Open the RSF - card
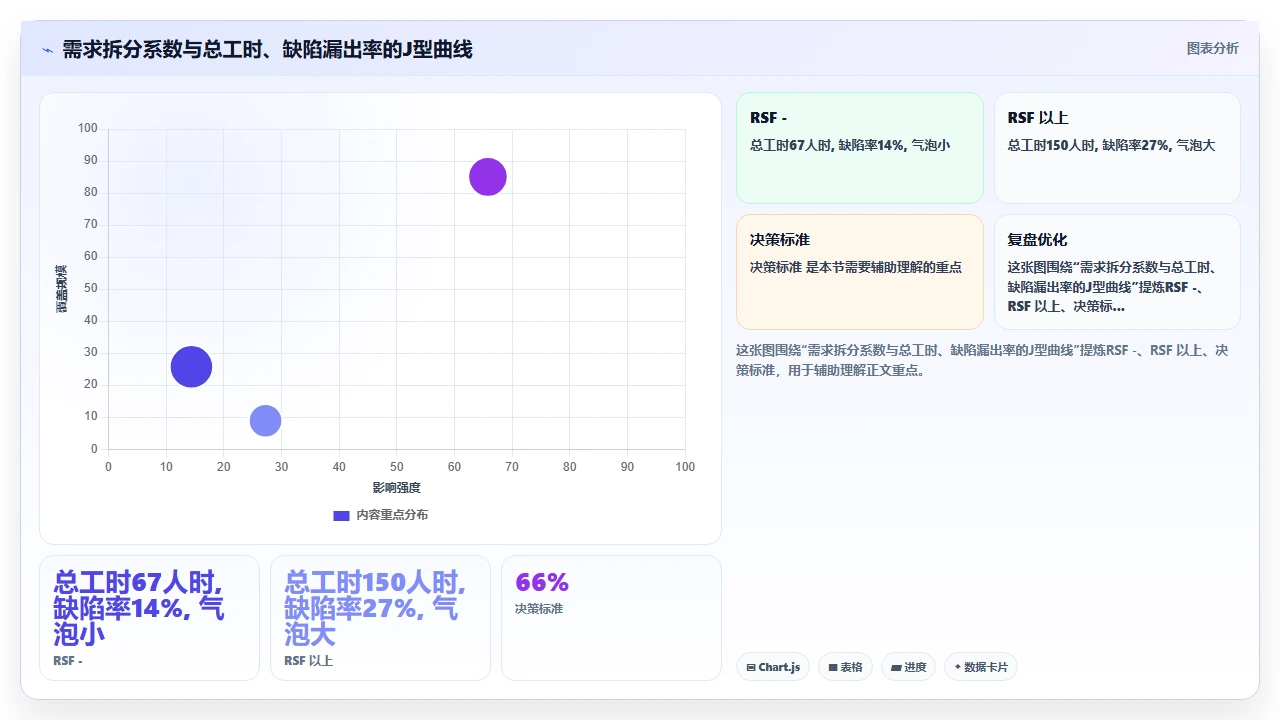 click(x=860, y=148)
